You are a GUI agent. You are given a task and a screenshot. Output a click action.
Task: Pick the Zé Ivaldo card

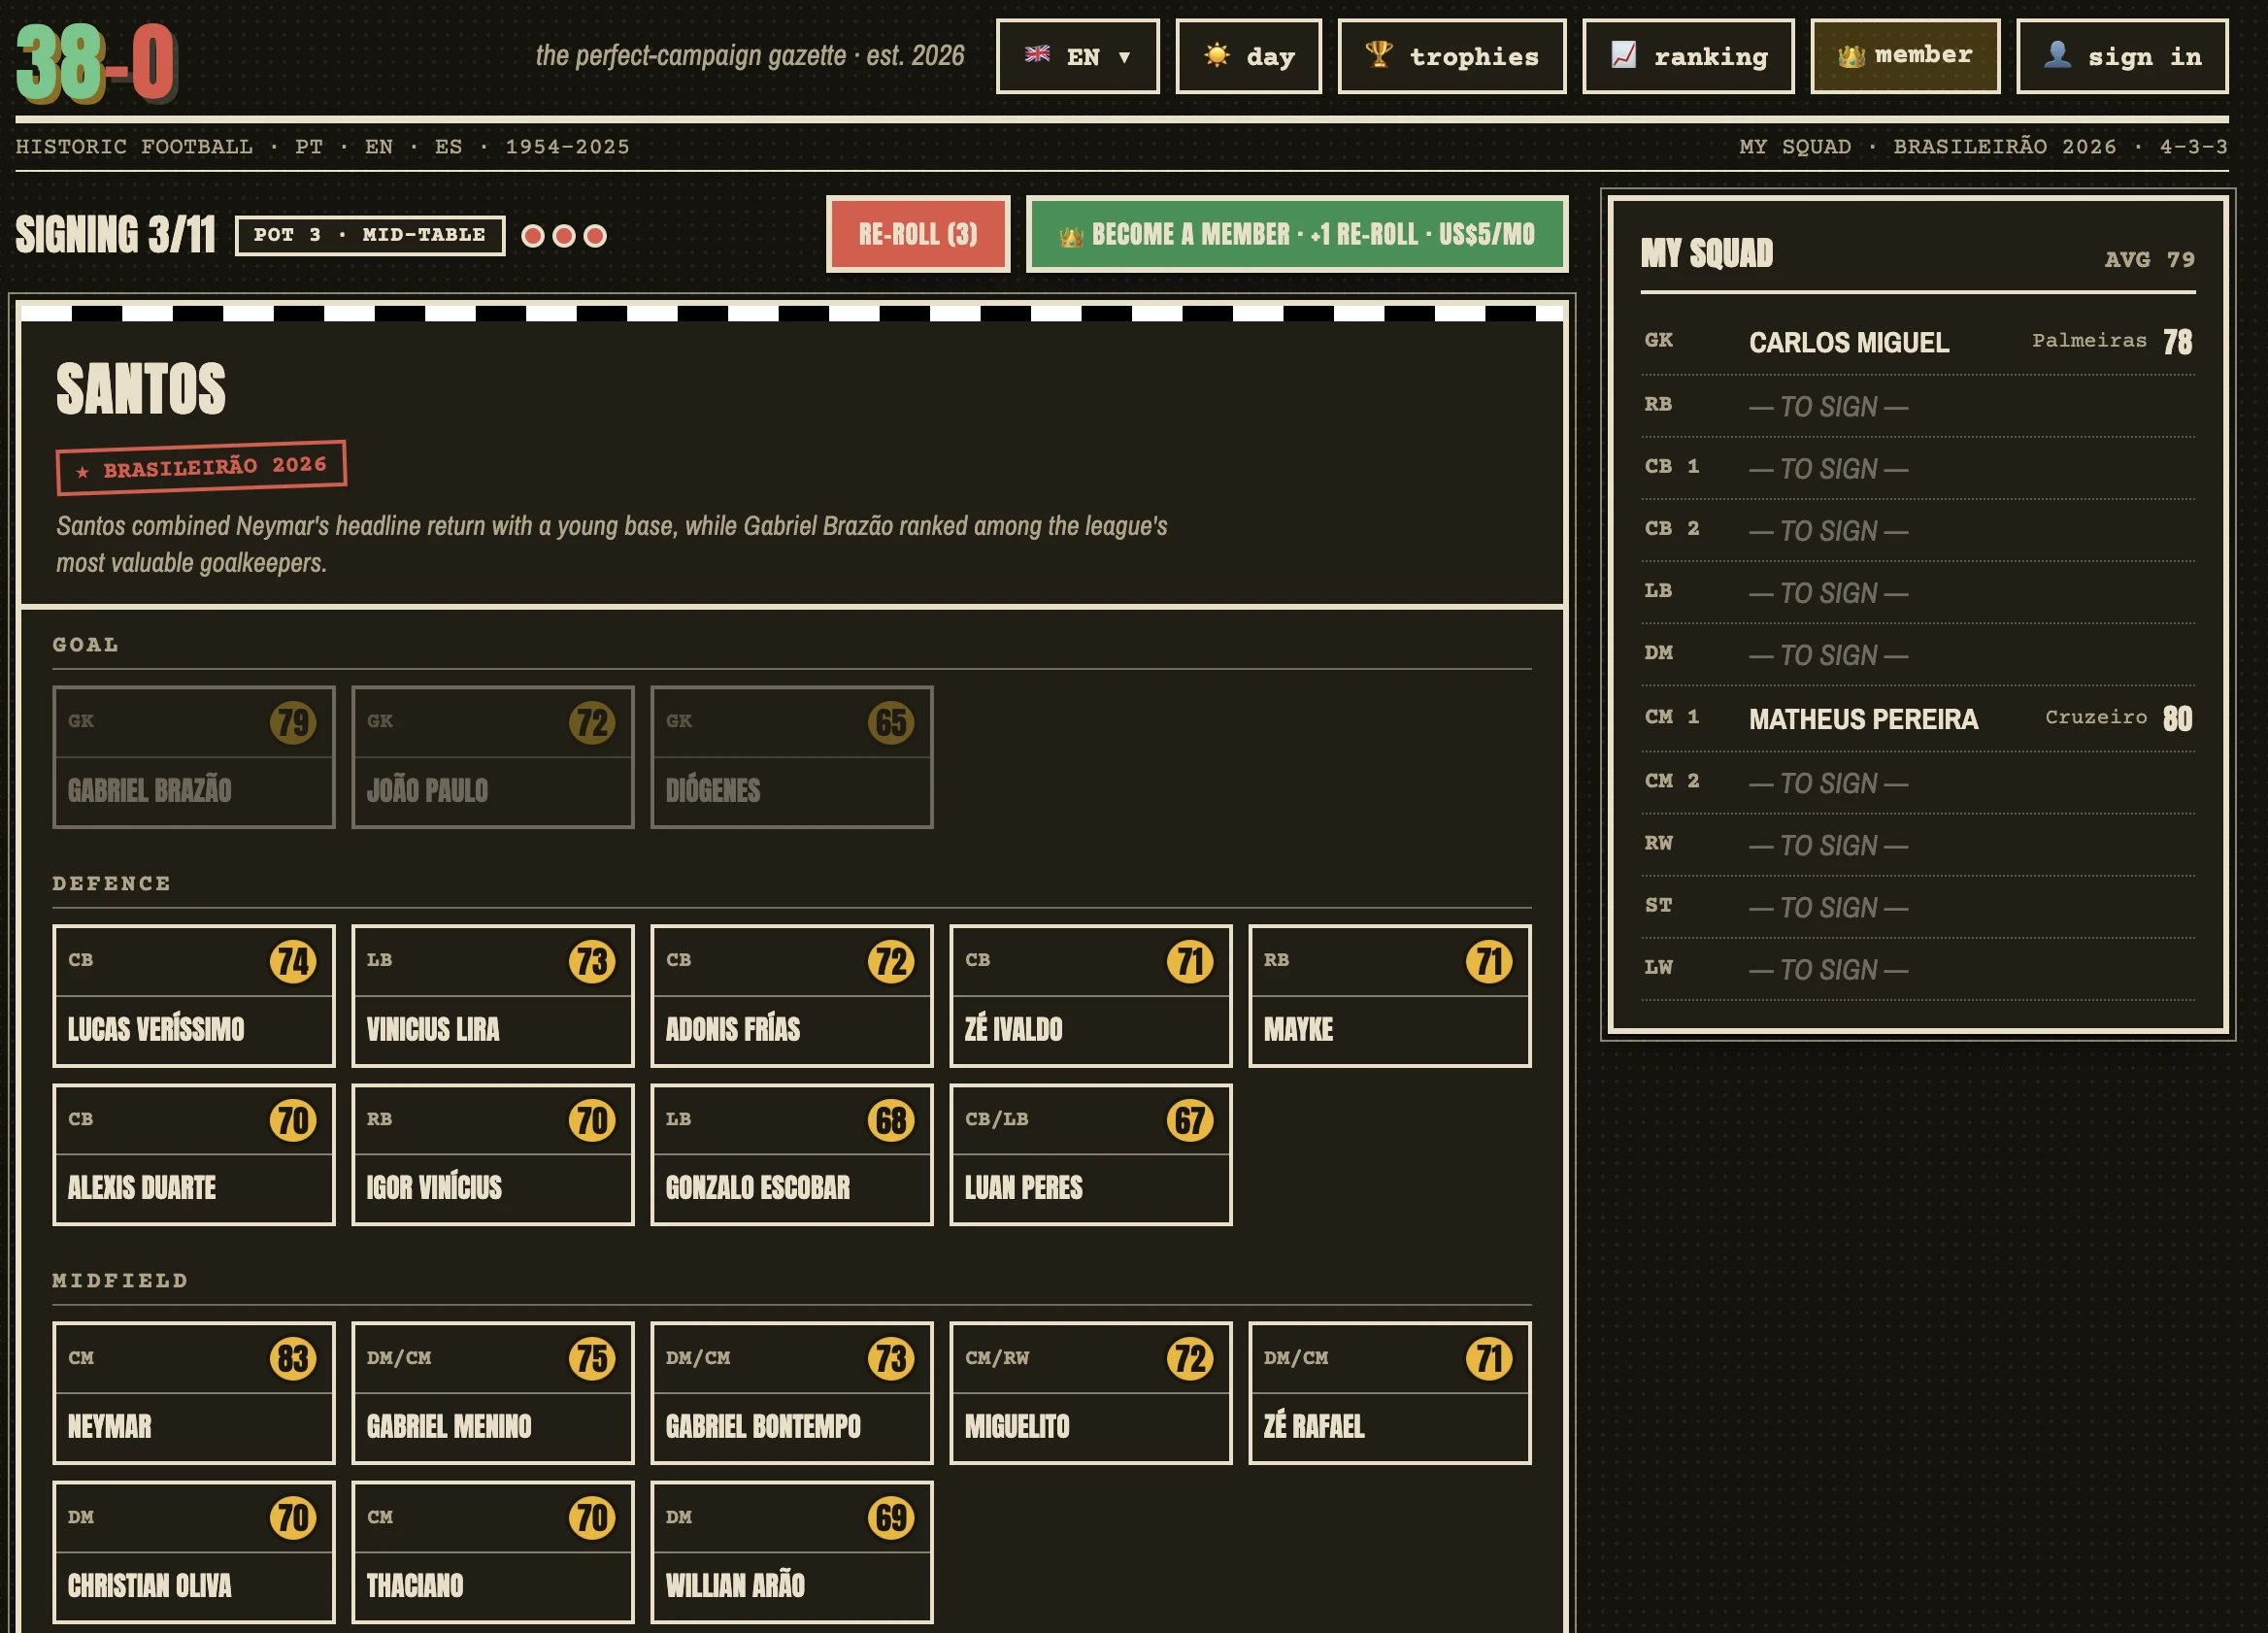[x=1091, y=996]
